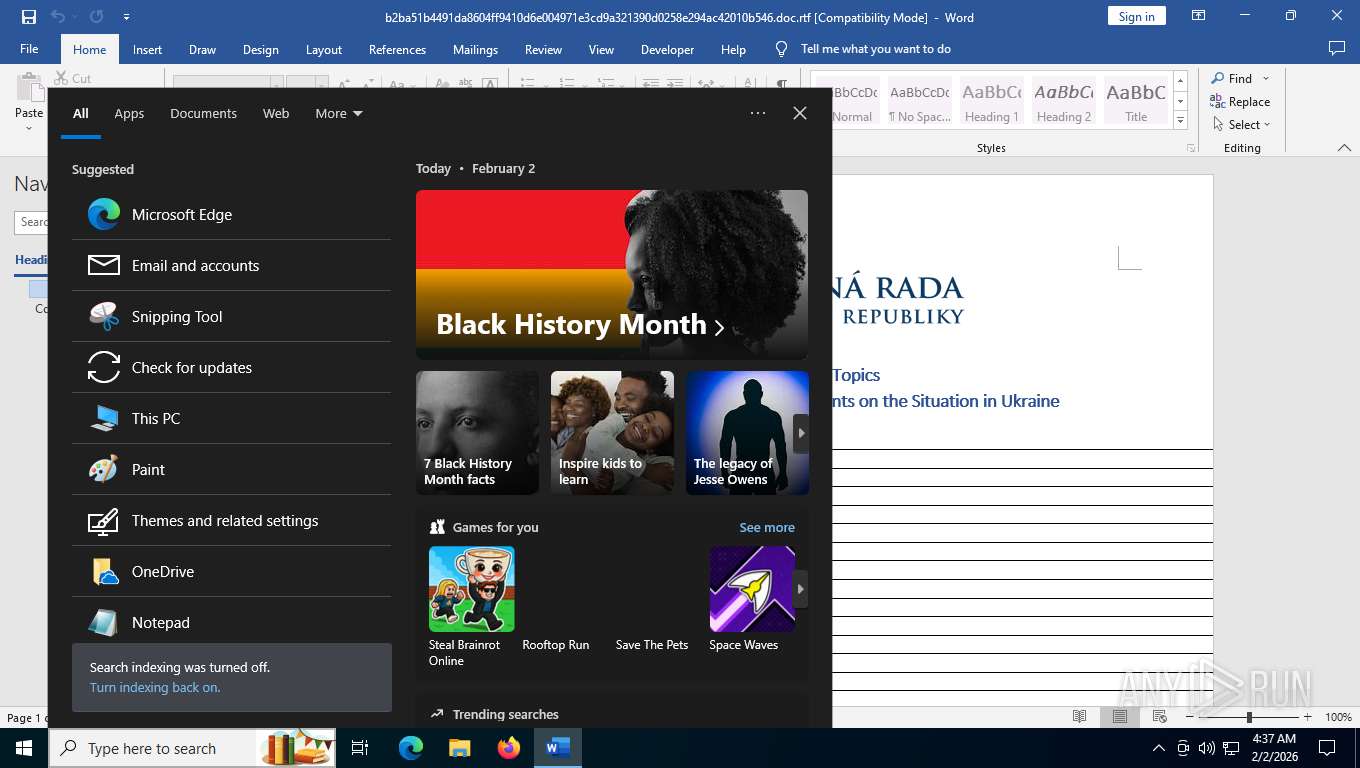
Task: Open Black History Month feature card
Action: pos(611,274)
